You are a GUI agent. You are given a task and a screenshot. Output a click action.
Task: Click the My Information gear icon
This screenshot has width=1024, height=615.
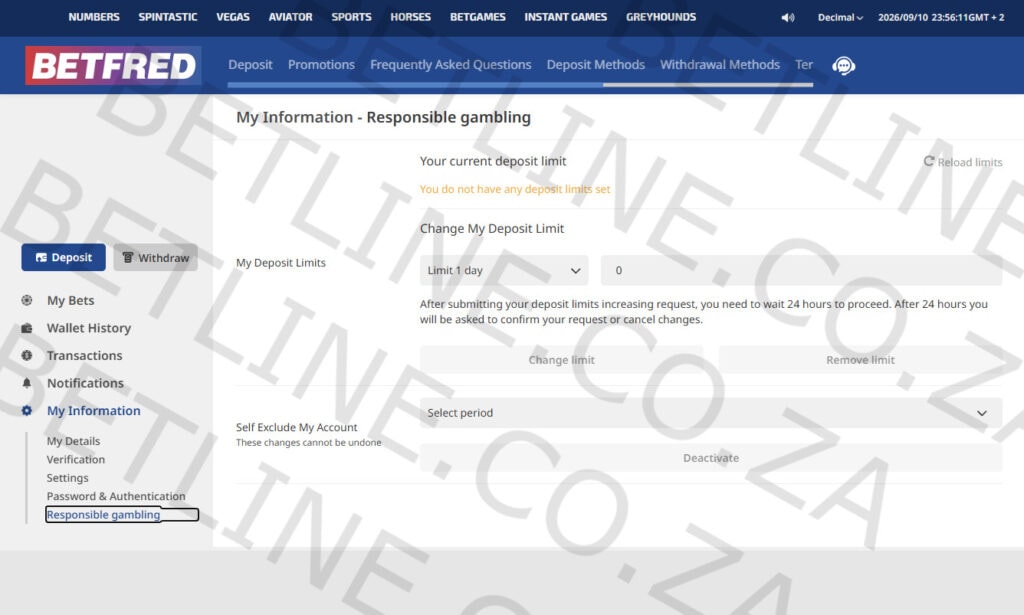pyautogui.click(x=27, y=411)
